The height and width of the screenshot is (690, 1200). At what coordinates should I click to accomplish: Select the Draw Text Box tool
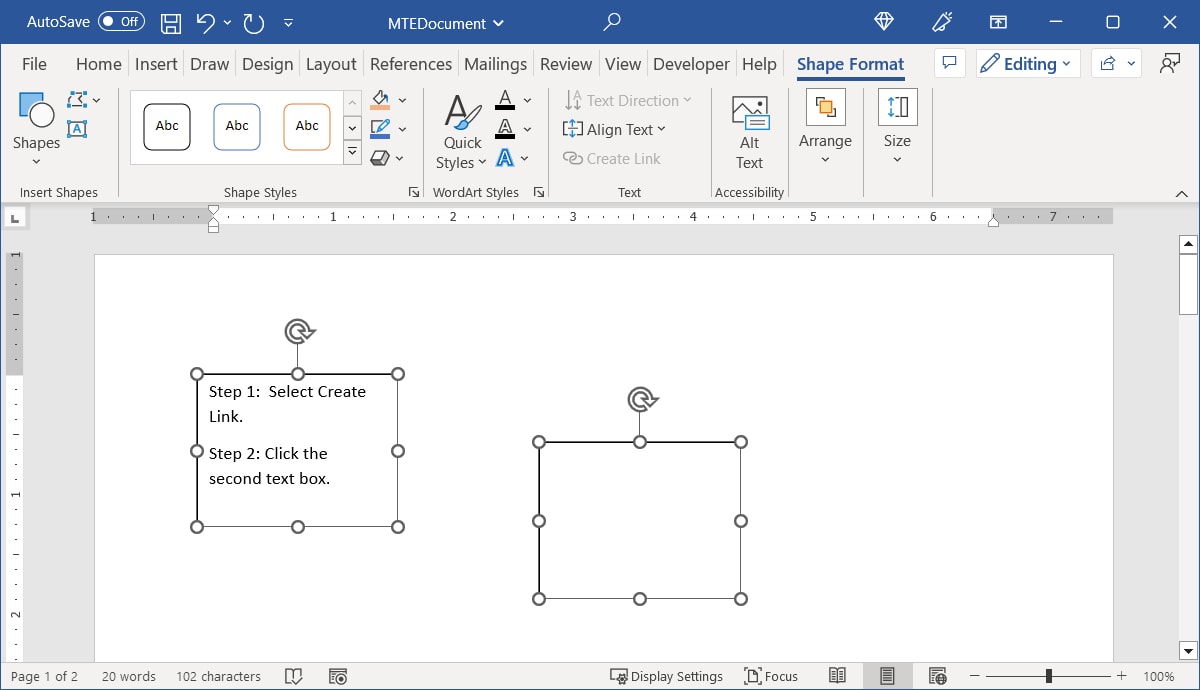[78, 129]
